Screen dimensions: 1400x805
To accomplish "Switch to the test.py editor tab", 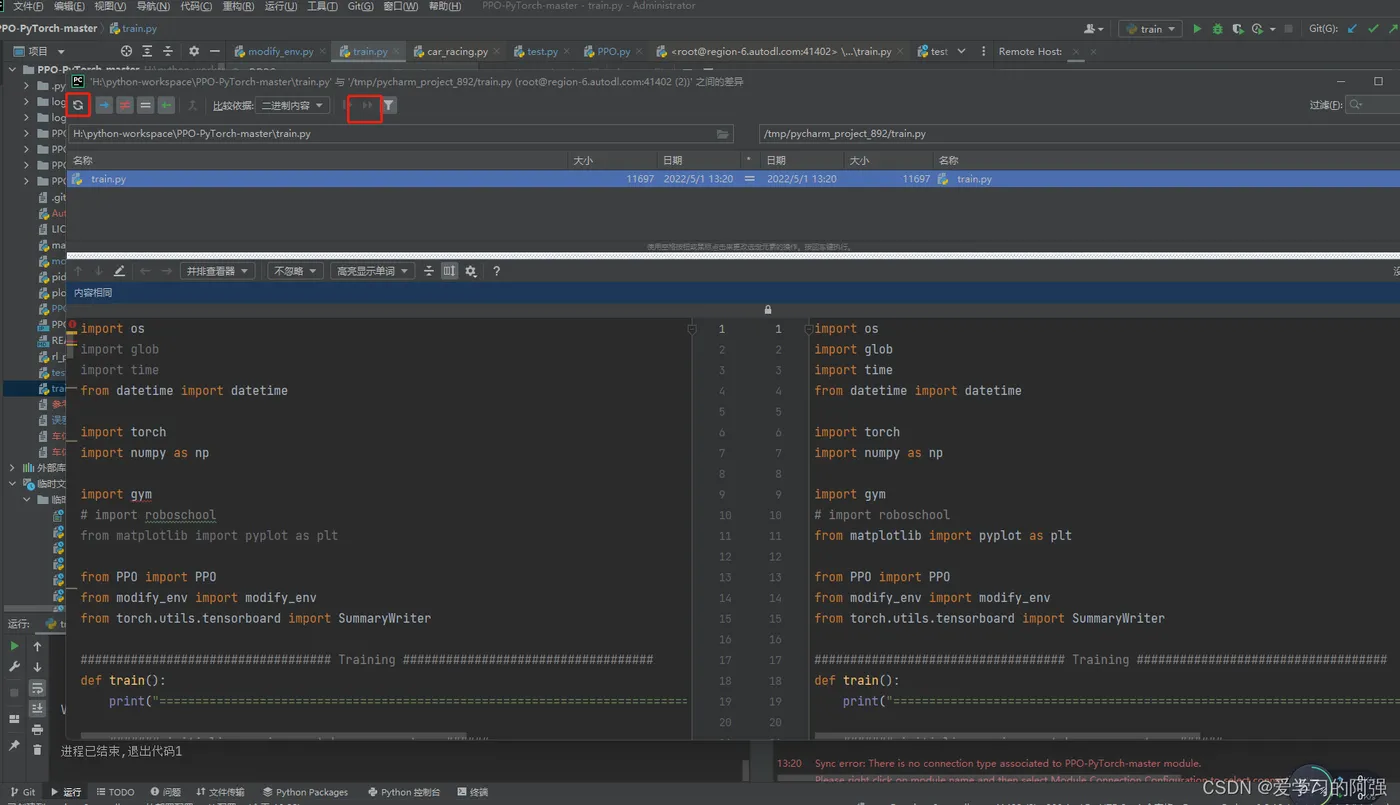I will tap(542, 51).
